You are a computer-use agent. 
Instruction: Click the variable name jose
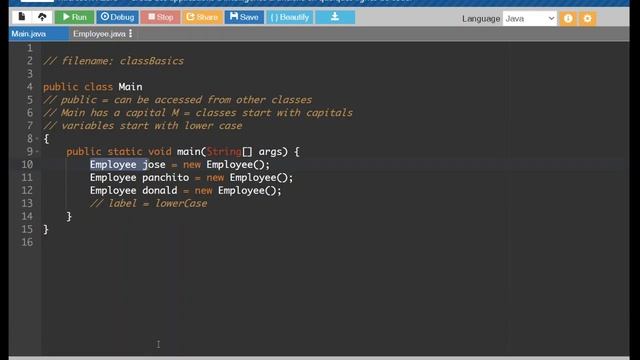click(154, 164)
